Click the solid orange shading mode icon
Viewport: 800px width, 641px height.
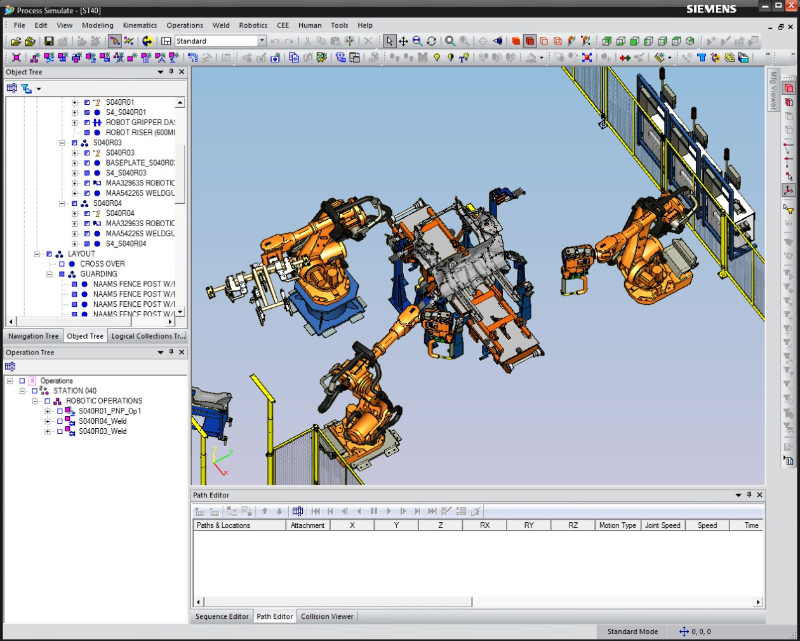516,41
